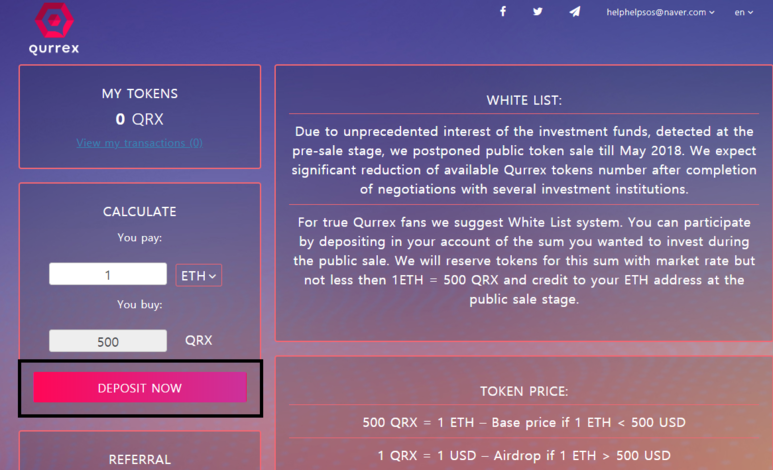
Task: Click the '1 QRX = 1 USD' airdrop line
Action: pos(524,455)
